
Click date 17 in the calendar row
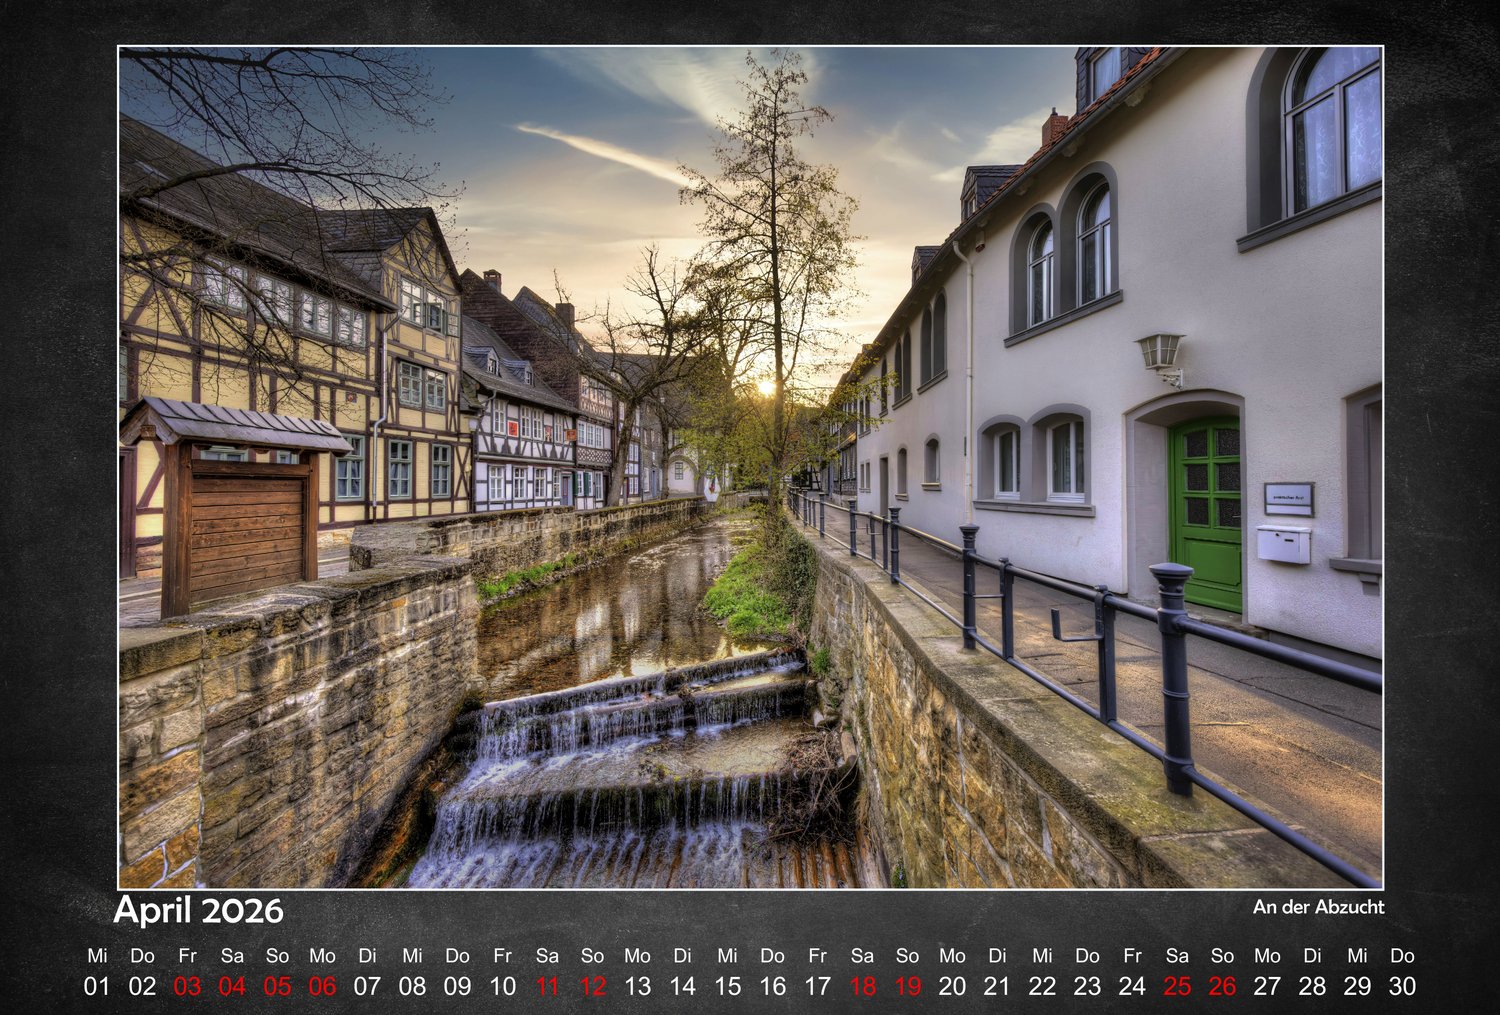point(817,986)
